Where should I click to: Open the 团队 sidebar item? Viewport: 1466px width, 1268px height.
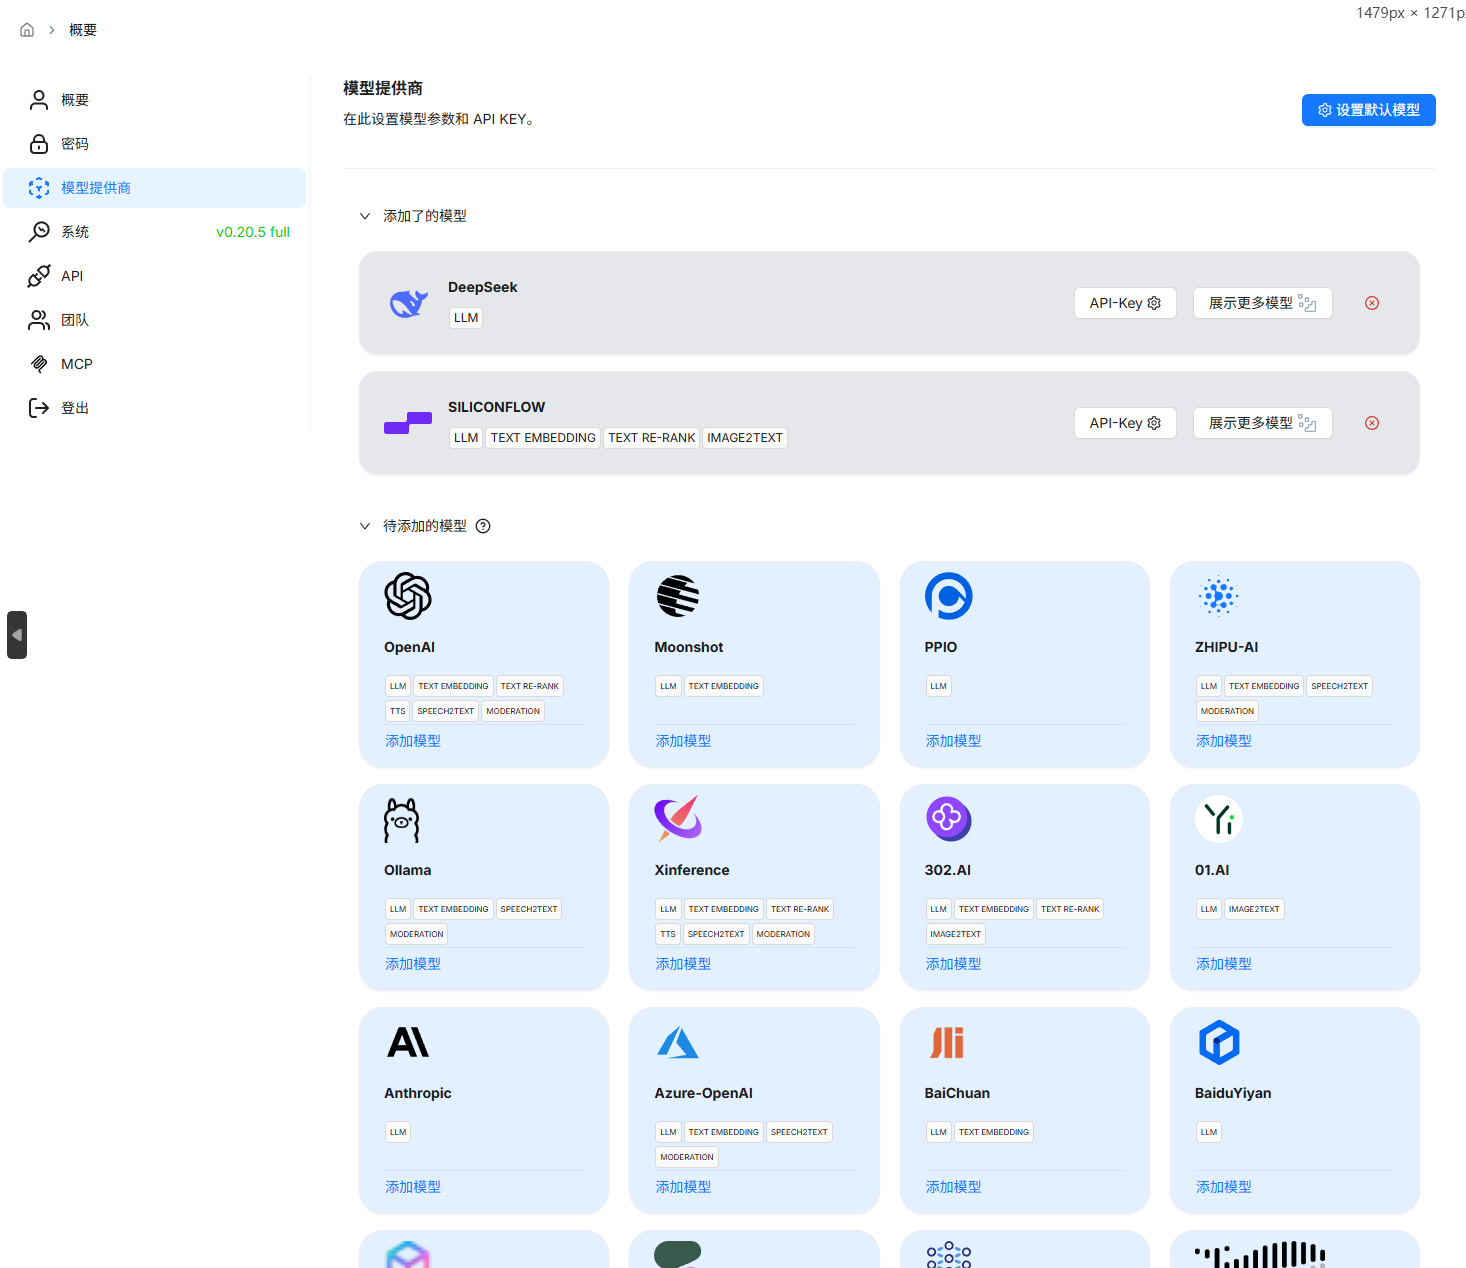154,320
